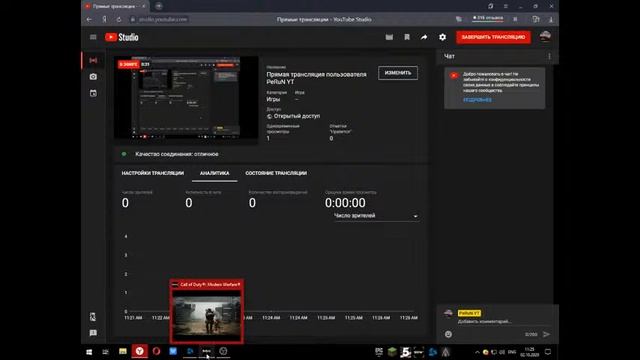
Task: Click the sidebar icon above the feedback icon
Action: tap(93, 317)
